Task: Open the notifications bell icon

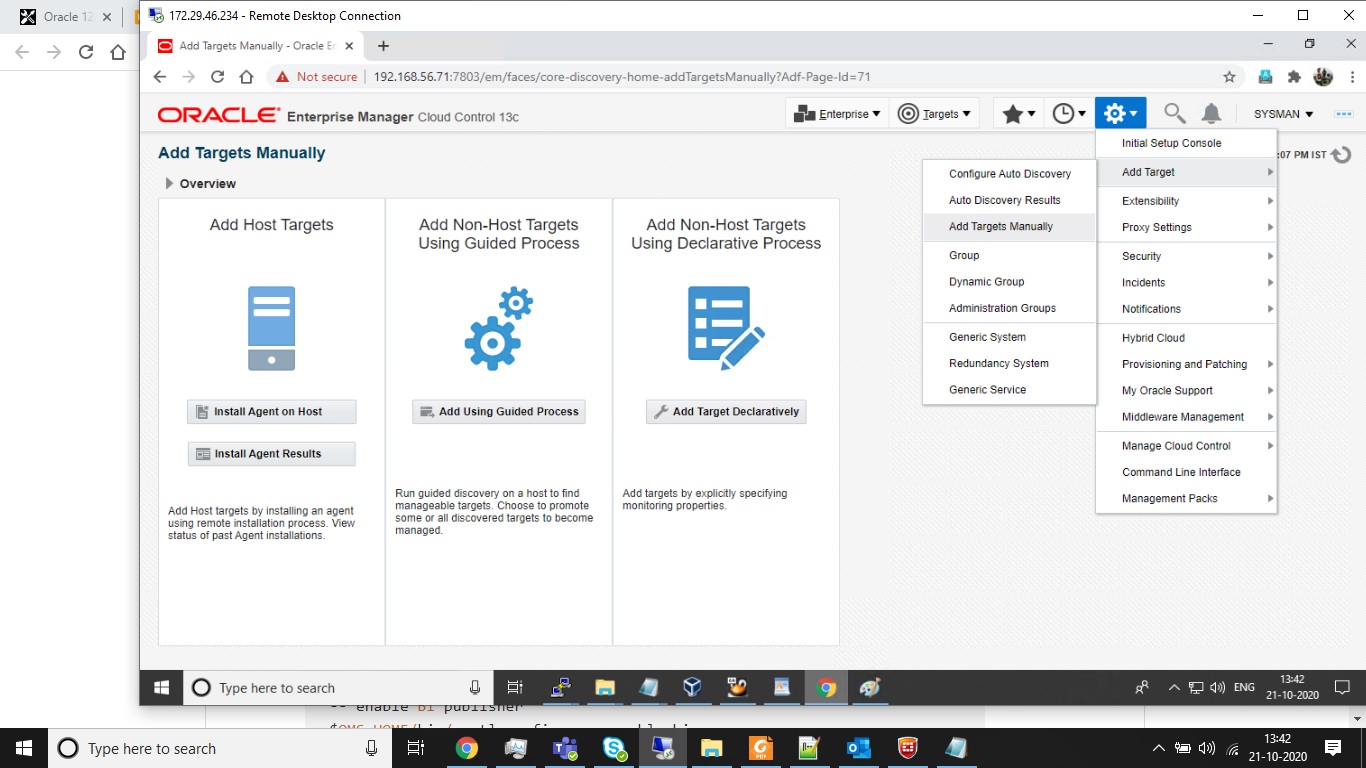Action: 1211,114
